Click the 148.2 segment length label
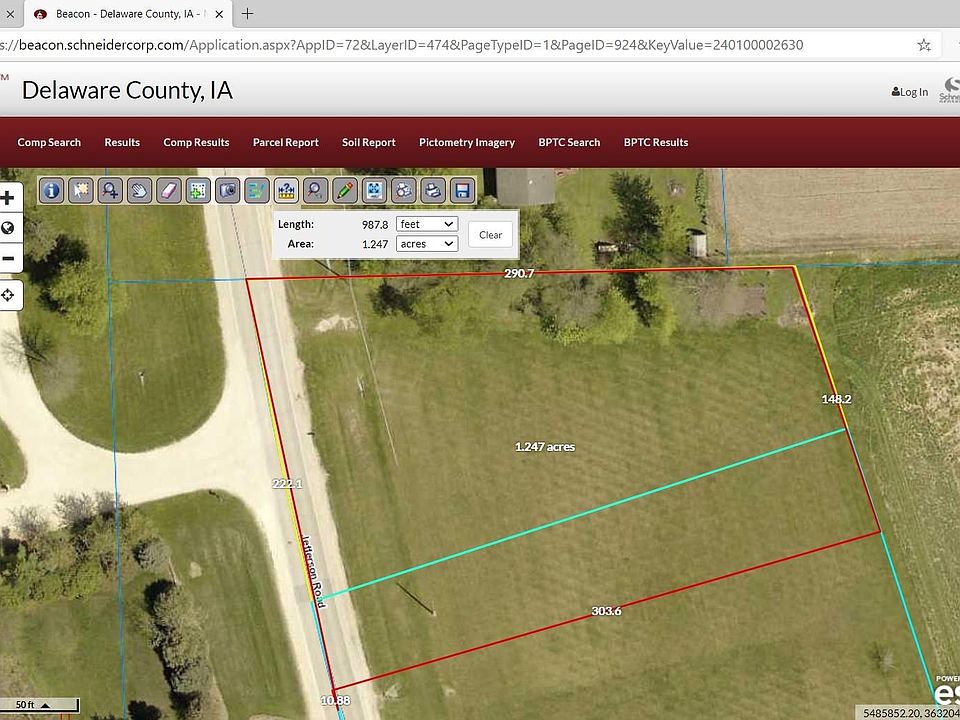Screen dimensions: 960x720 [x=836, y=399]
